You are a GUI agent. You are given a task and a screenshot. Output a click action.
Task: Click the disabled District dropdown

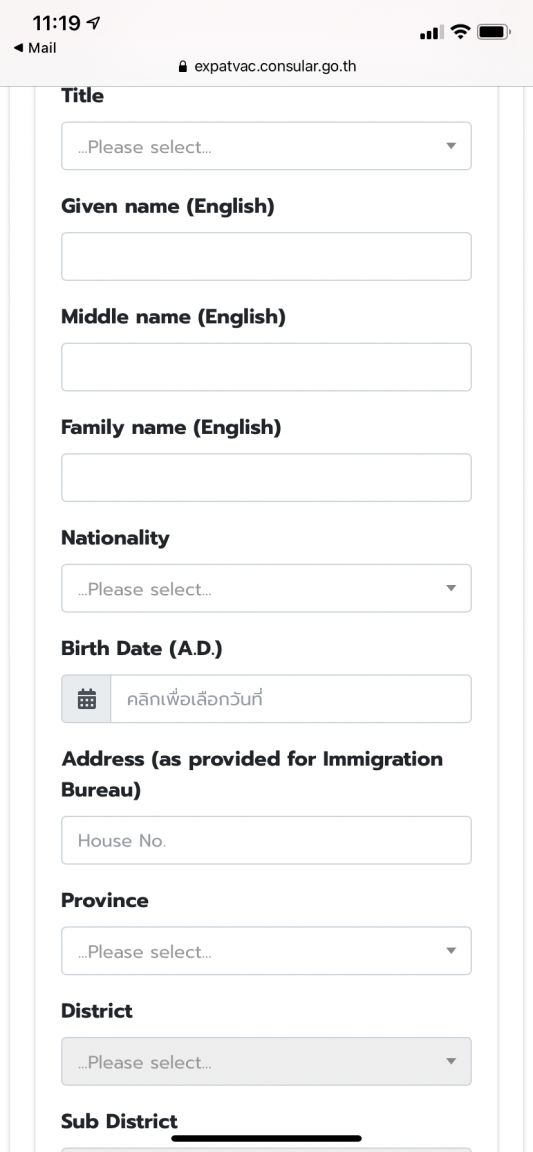click(266, 1062)
